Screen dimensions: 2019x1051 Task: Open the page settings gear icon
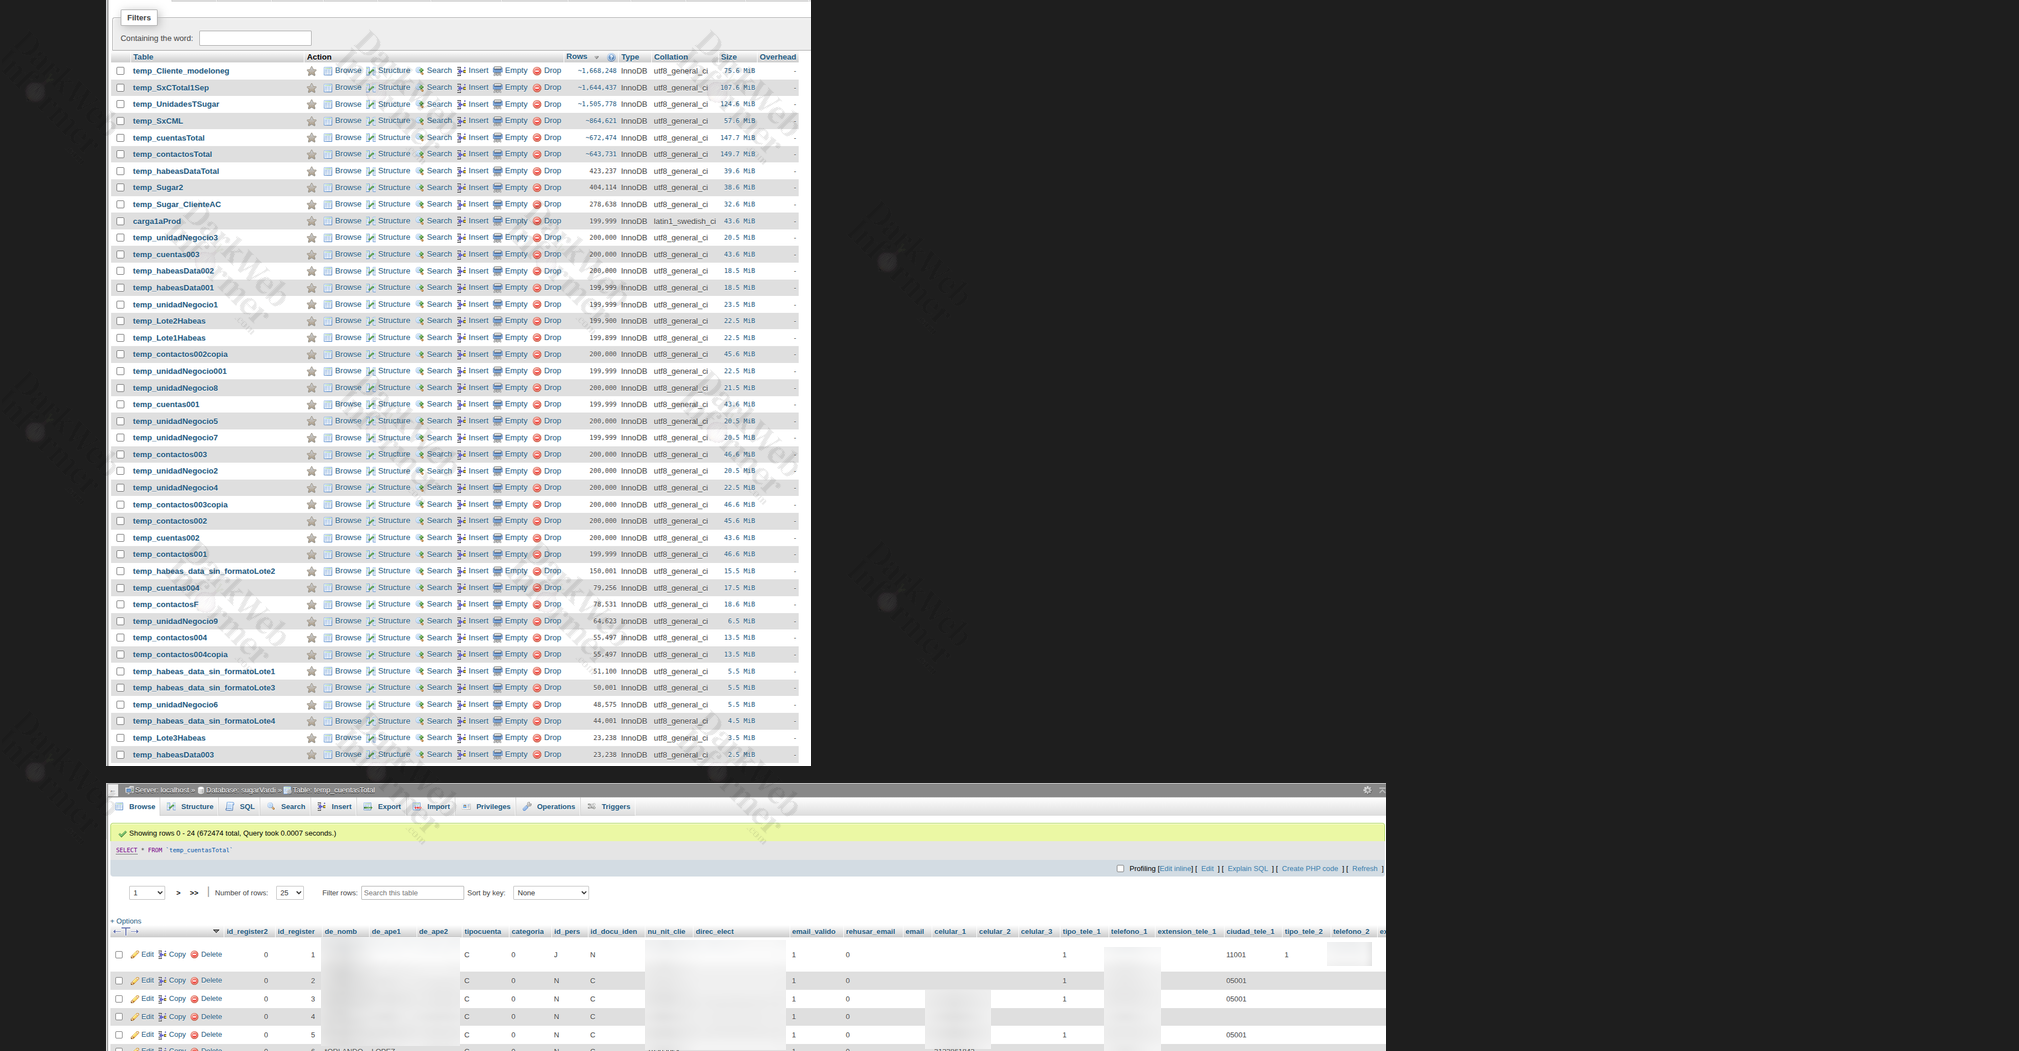pos(1367,790)
